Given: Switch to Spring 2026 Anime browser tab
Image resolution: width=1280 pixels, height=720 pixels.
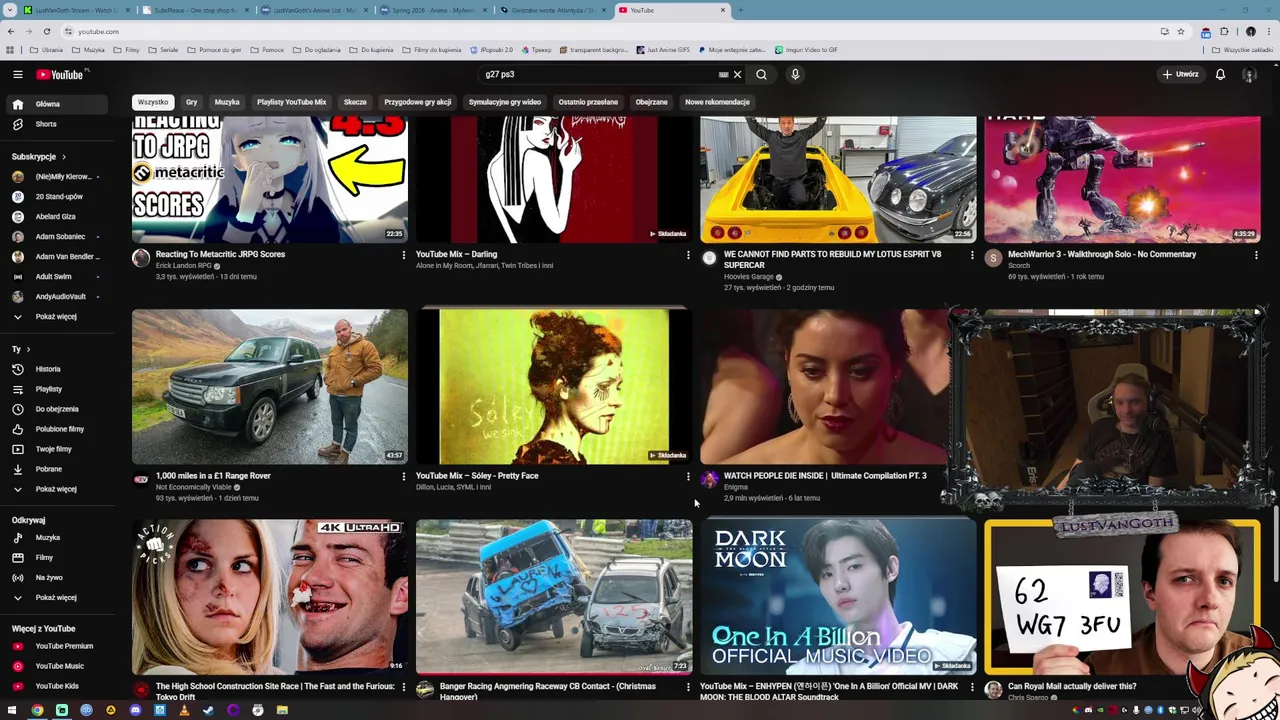Looking at the screenshot, I should (x=432, y=10).
